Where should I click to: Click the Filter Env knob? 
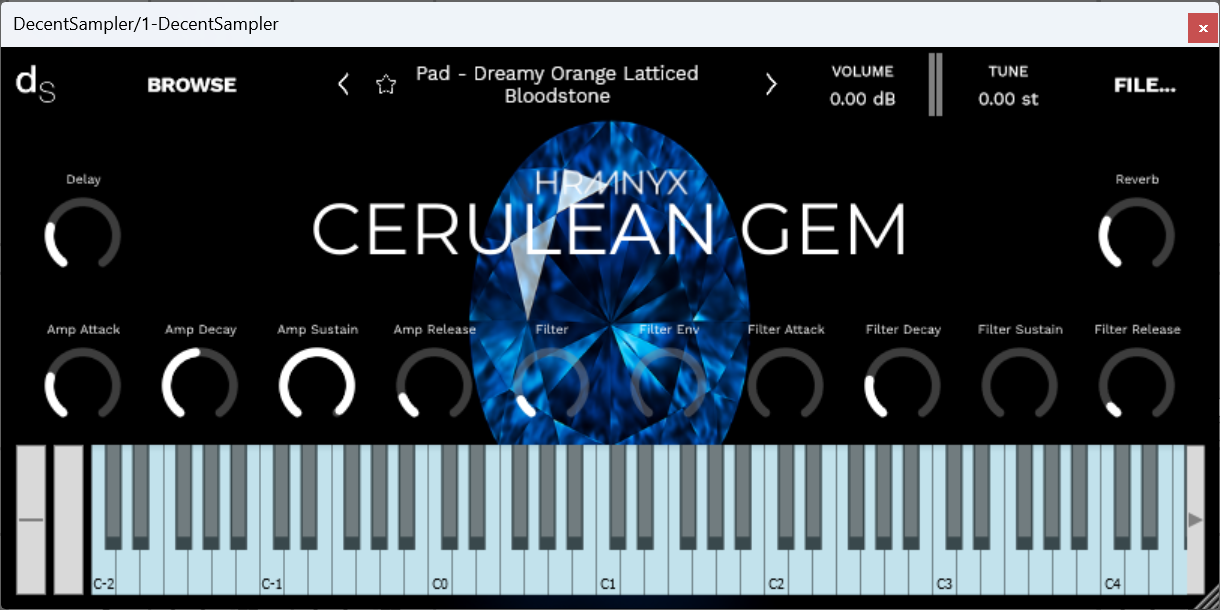668,385
